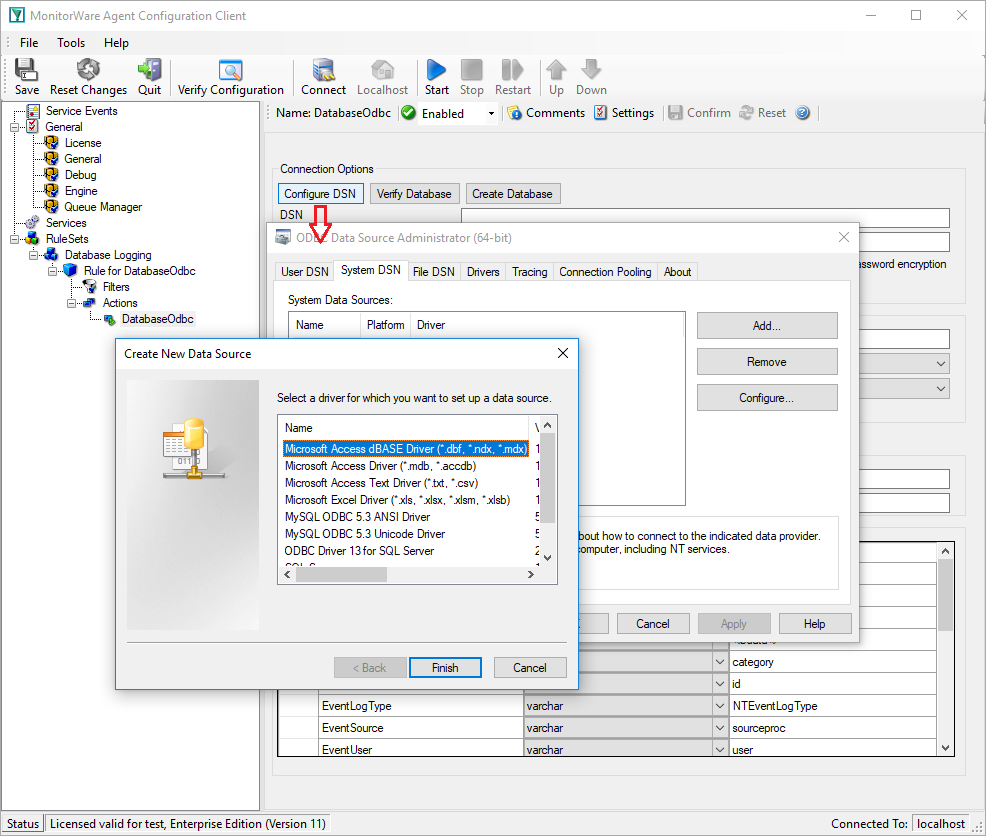This screenshot has width=986, height=836.
Task: Click Add... in ODBC Administrator
Action: (x=767, y=326)
